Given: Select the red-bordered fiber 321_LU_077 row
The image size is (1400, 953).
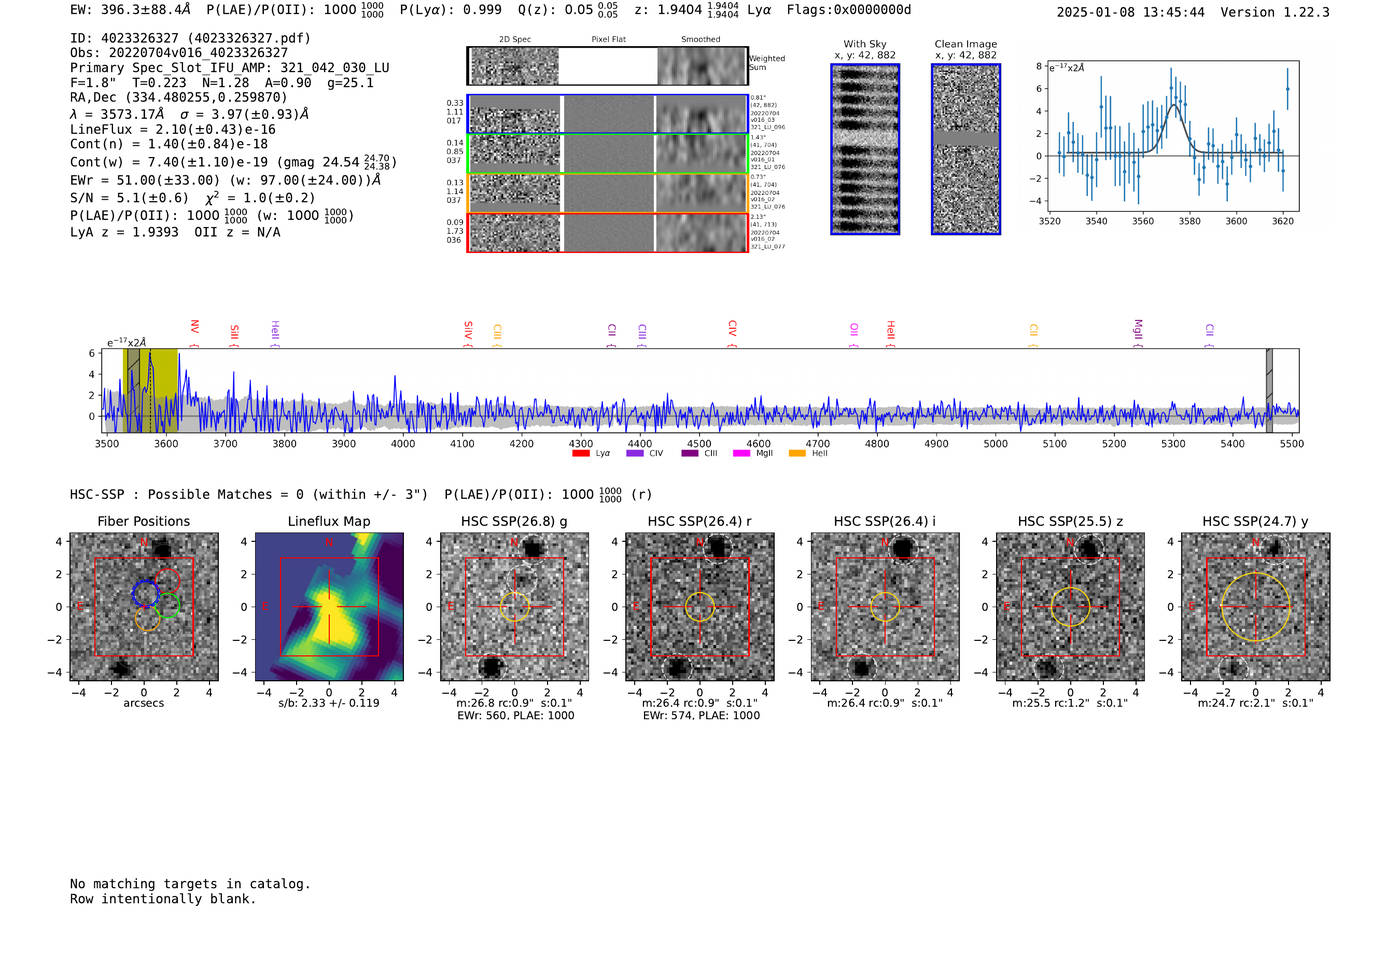Looking at the screenshot, I should 607,232.
